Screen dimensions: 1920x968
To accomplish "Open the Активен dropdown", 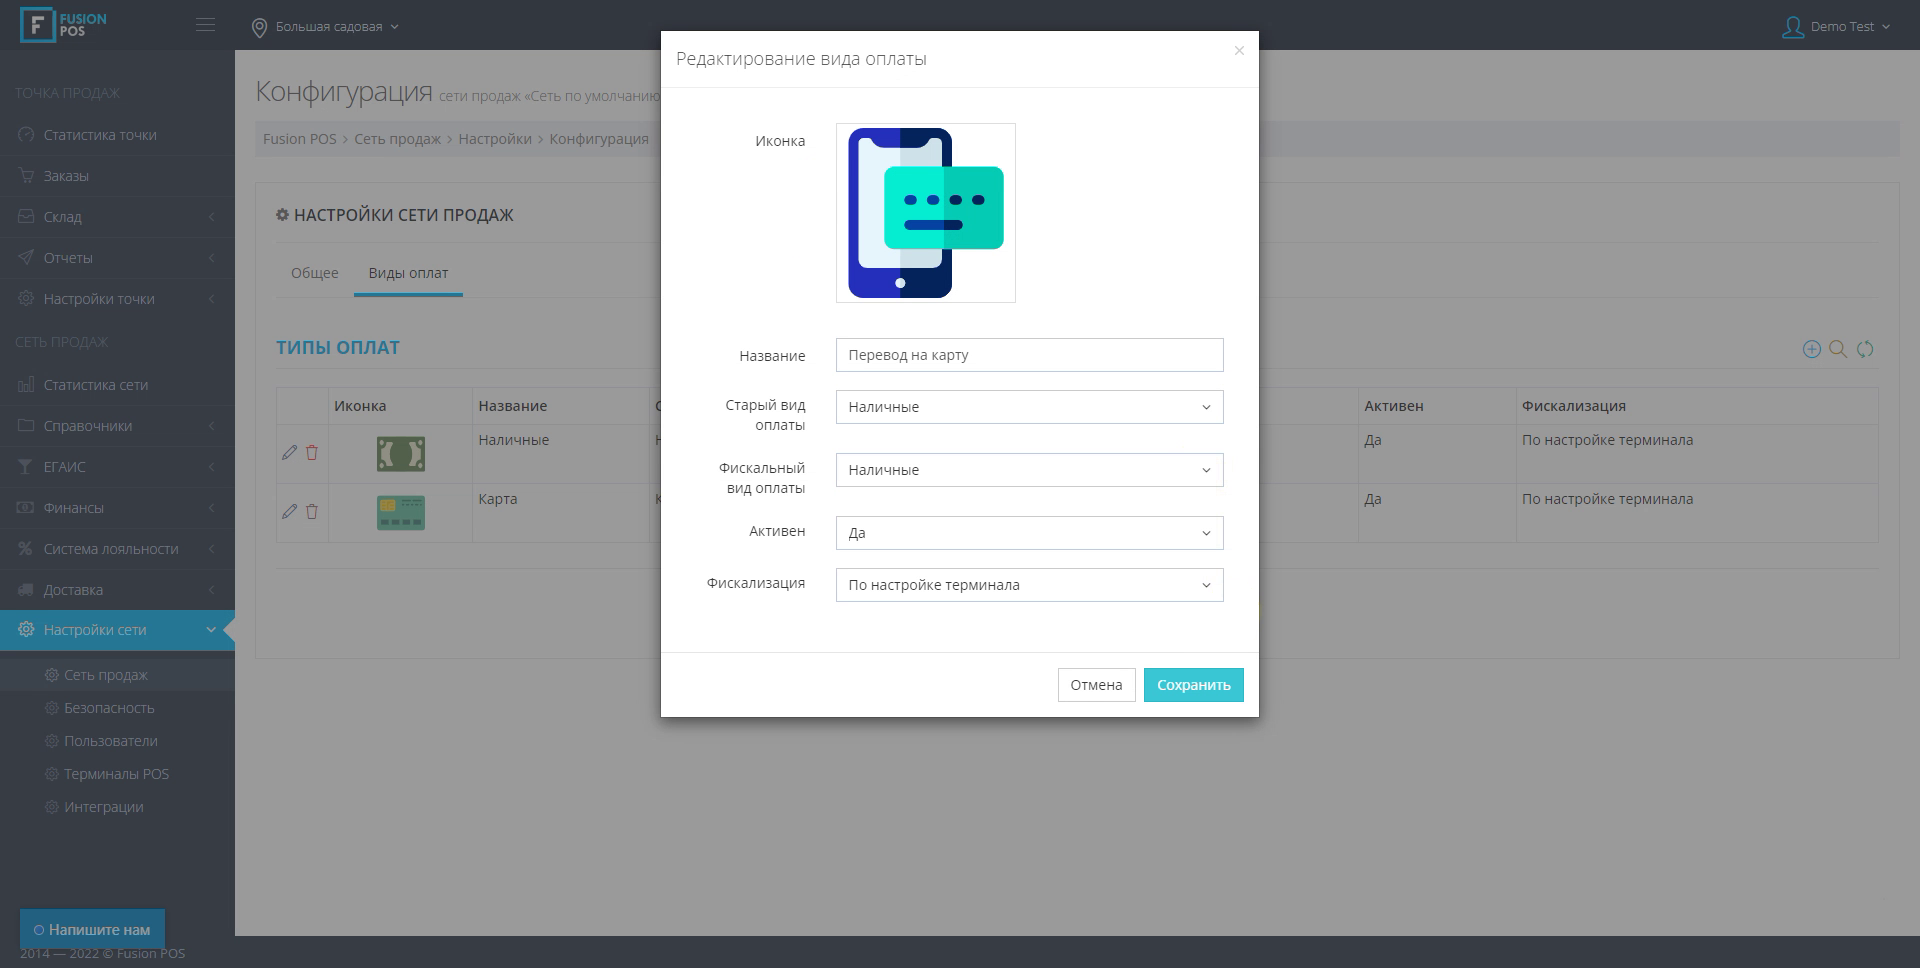I will pyautogui.click(x=1029, y=533).
